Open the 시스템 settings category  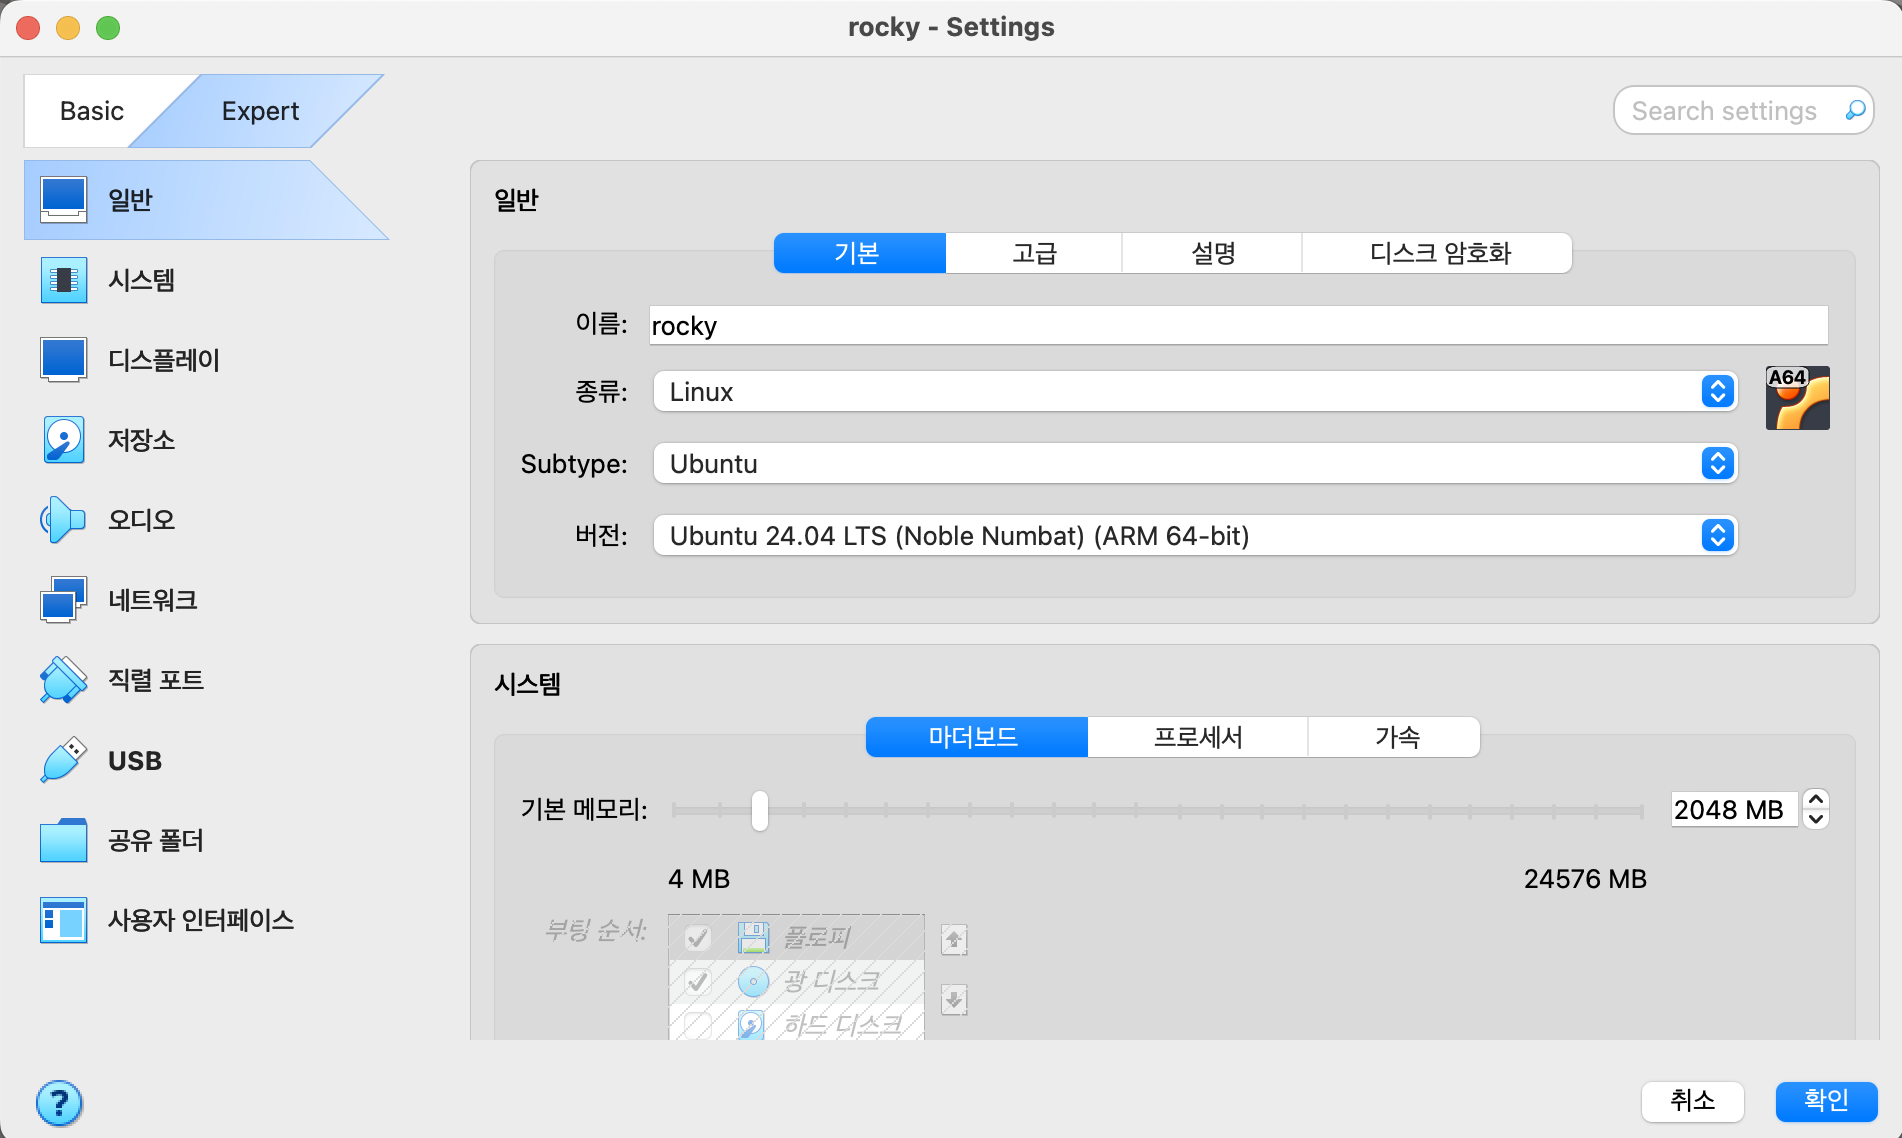(206, 279)
